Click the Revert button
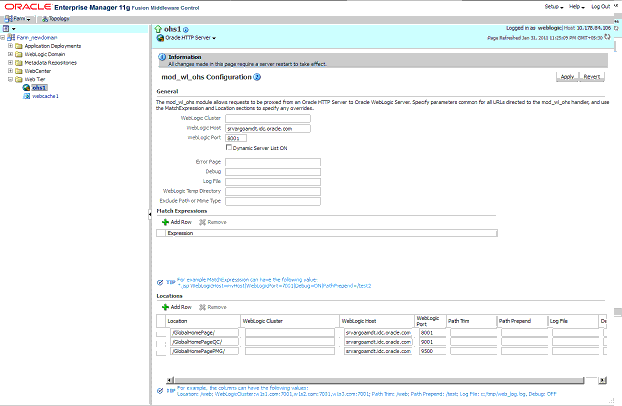 coord(591,77)
